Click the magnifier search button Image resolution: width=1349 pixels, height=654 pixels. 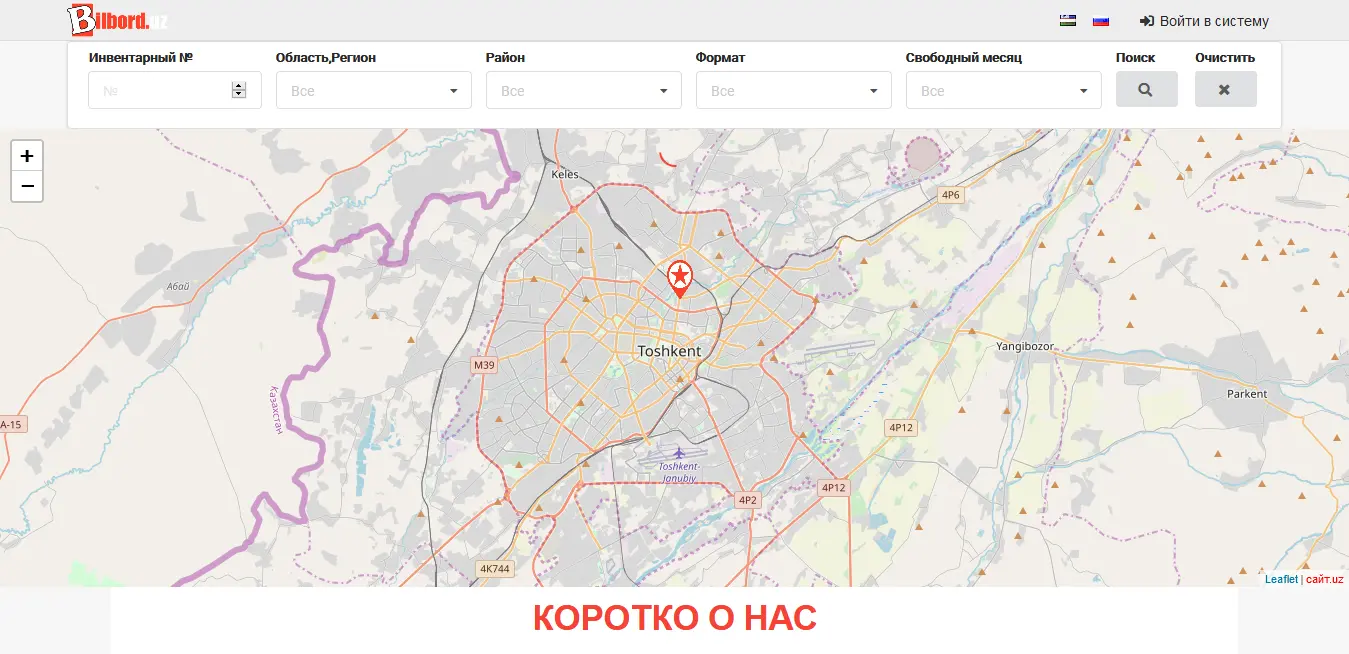coord(1146,89)
